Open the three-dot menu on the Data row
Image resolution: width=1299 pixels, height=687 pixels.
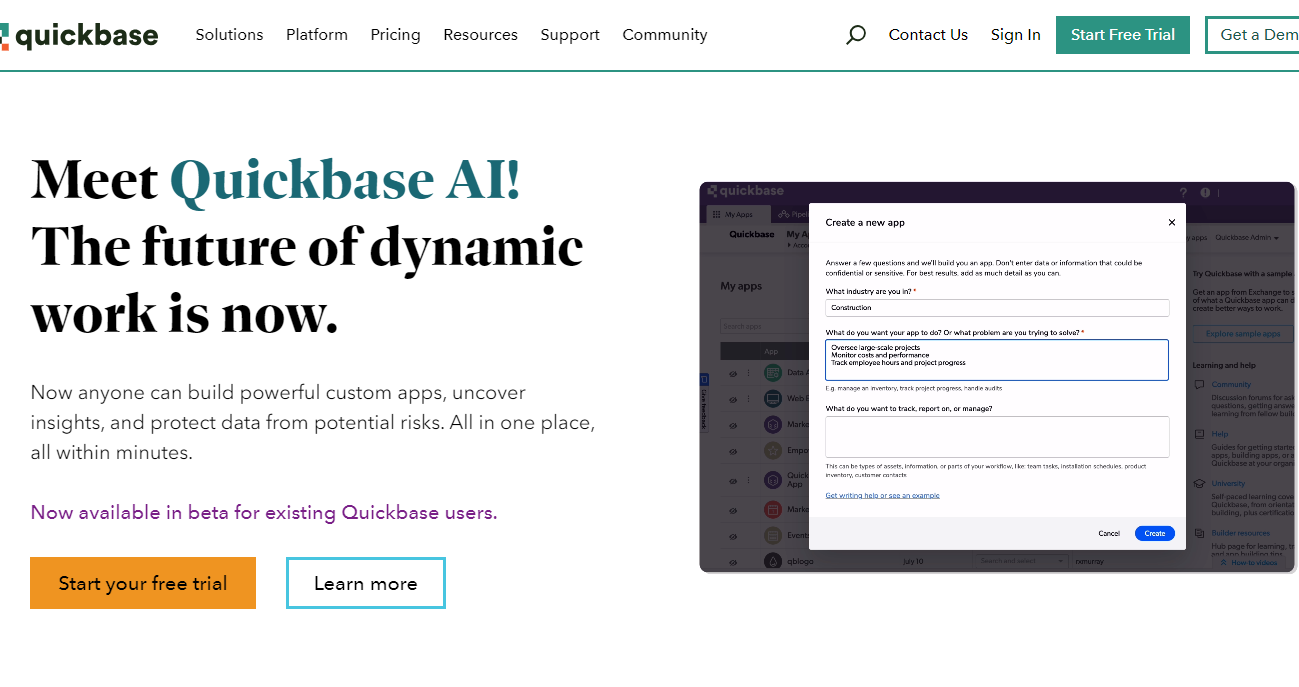coord(748,372)
